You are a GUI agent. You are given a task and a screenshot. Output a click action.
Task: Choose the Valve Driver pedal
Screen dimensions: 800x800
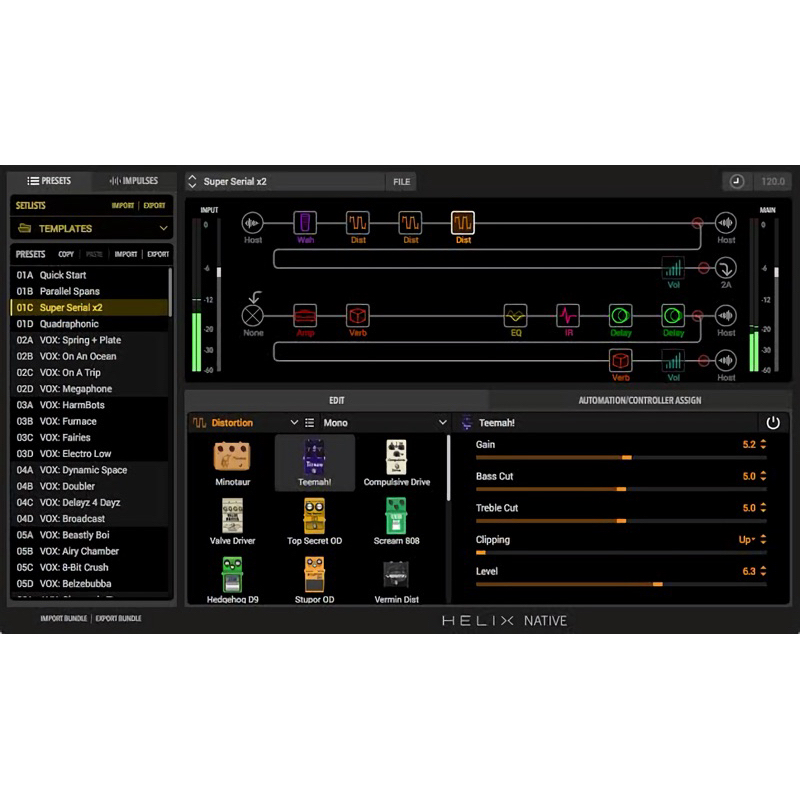pos(232,521)
